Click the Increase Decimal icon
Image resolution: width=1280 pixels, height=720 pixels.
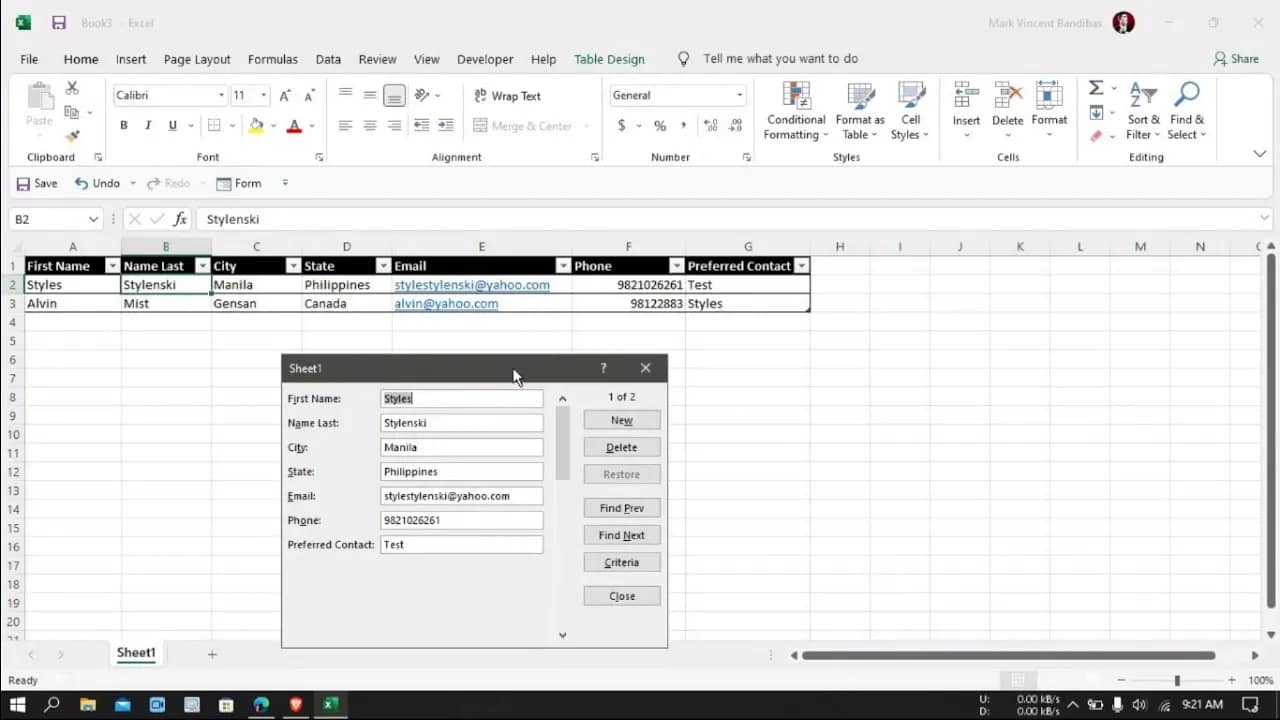pyautogui.click(x=710, y=127)
